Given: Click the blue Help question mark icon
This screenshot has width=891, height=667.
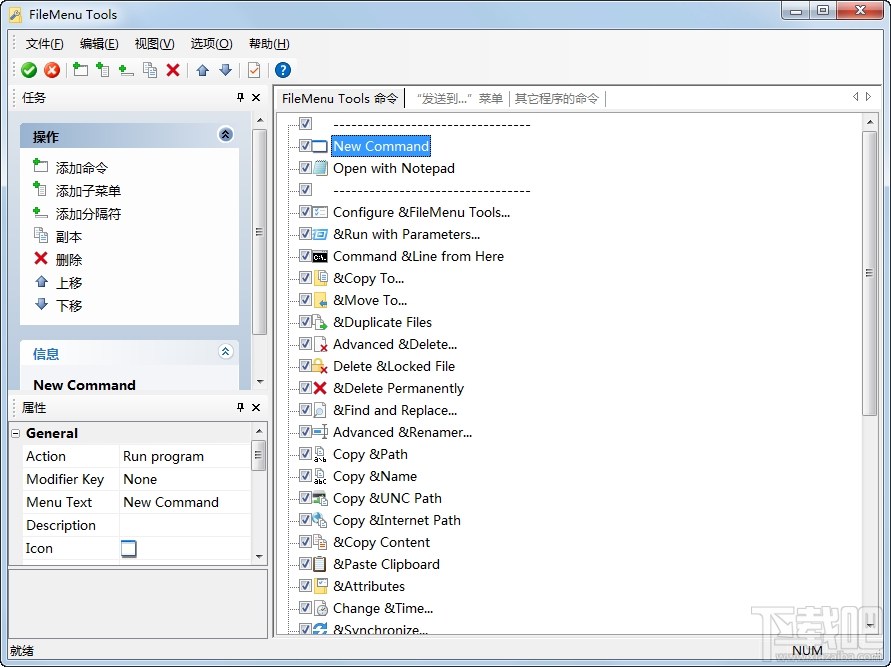Looking at the screenshot, I should (x=283, y=70).
